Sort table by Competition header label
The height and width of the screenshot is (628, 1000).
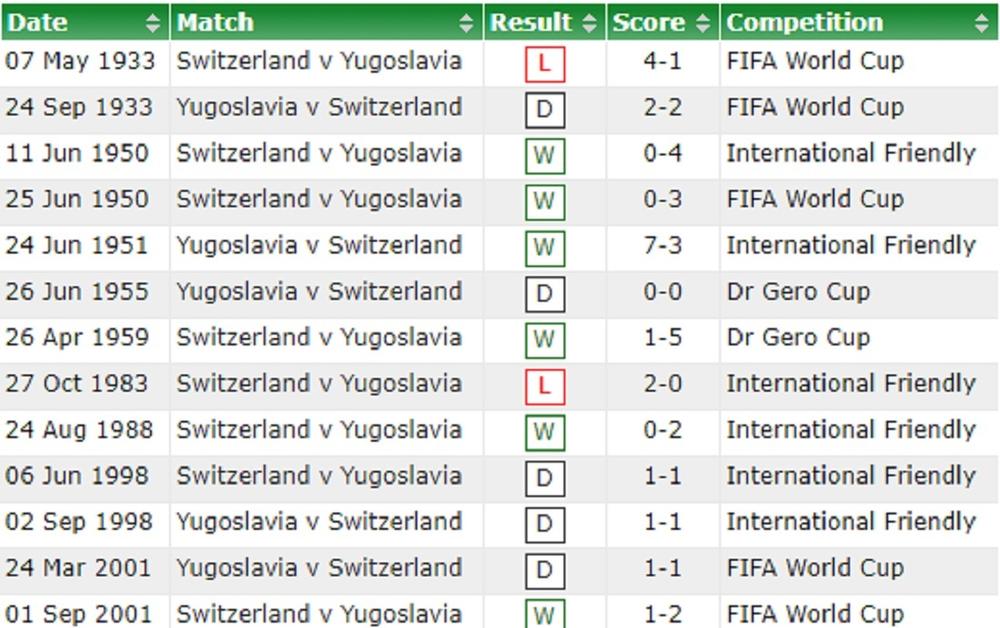point(804,23)
